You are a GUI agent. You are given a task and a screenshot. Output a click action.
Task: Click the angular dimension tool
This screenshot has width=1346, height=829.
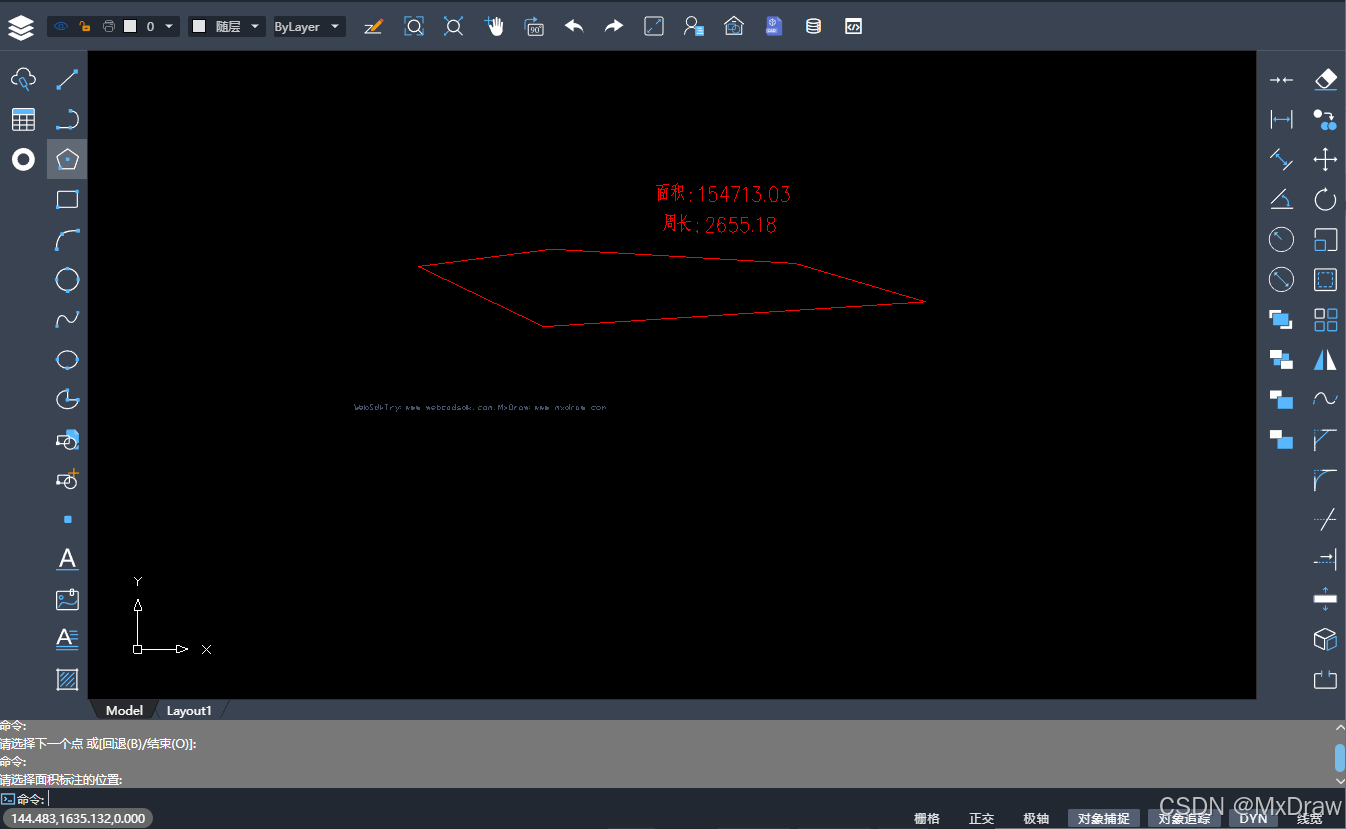coord(1281,199)
